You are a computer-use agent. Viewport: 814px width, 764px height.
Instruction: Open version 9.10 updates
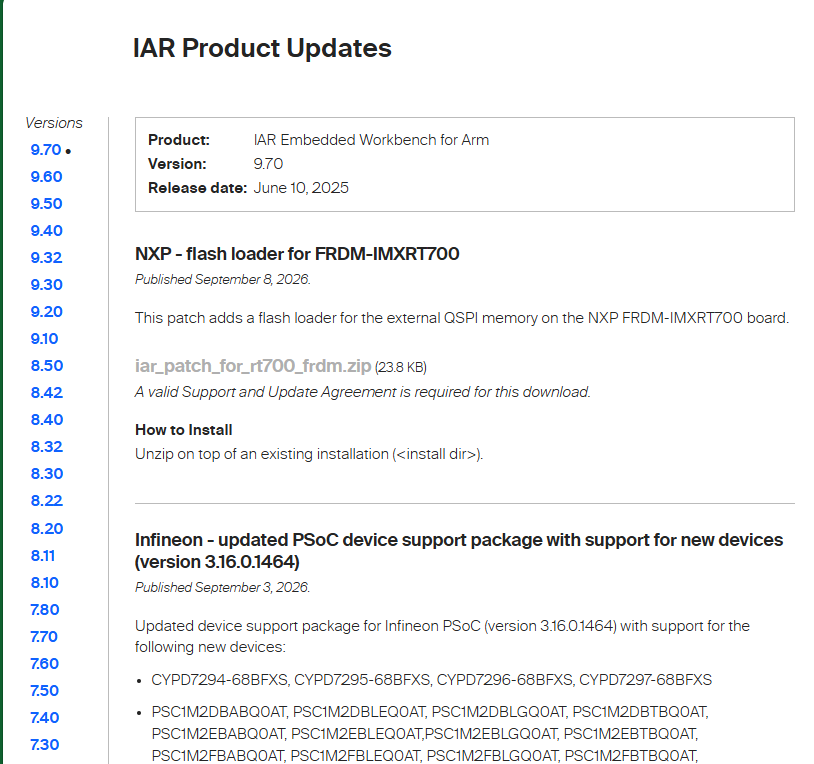click(x=44, y=339)
